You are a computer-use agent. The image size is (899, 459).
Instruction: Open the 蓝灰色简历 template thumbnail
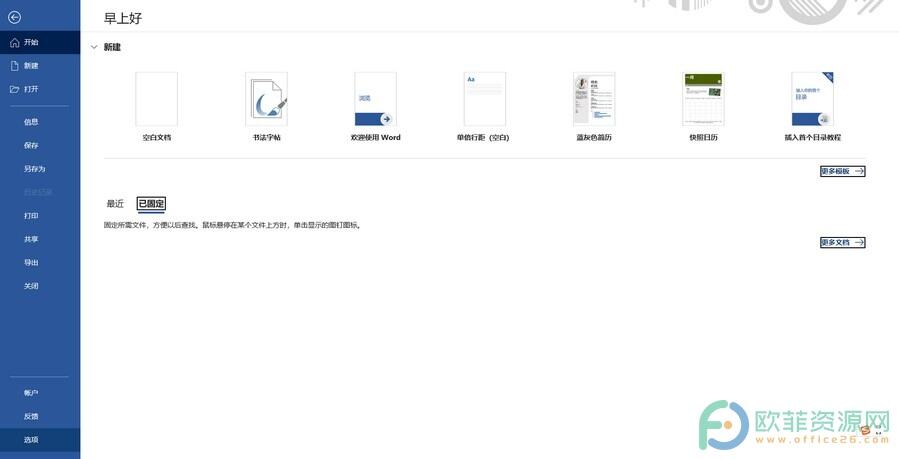pos(594,99)
